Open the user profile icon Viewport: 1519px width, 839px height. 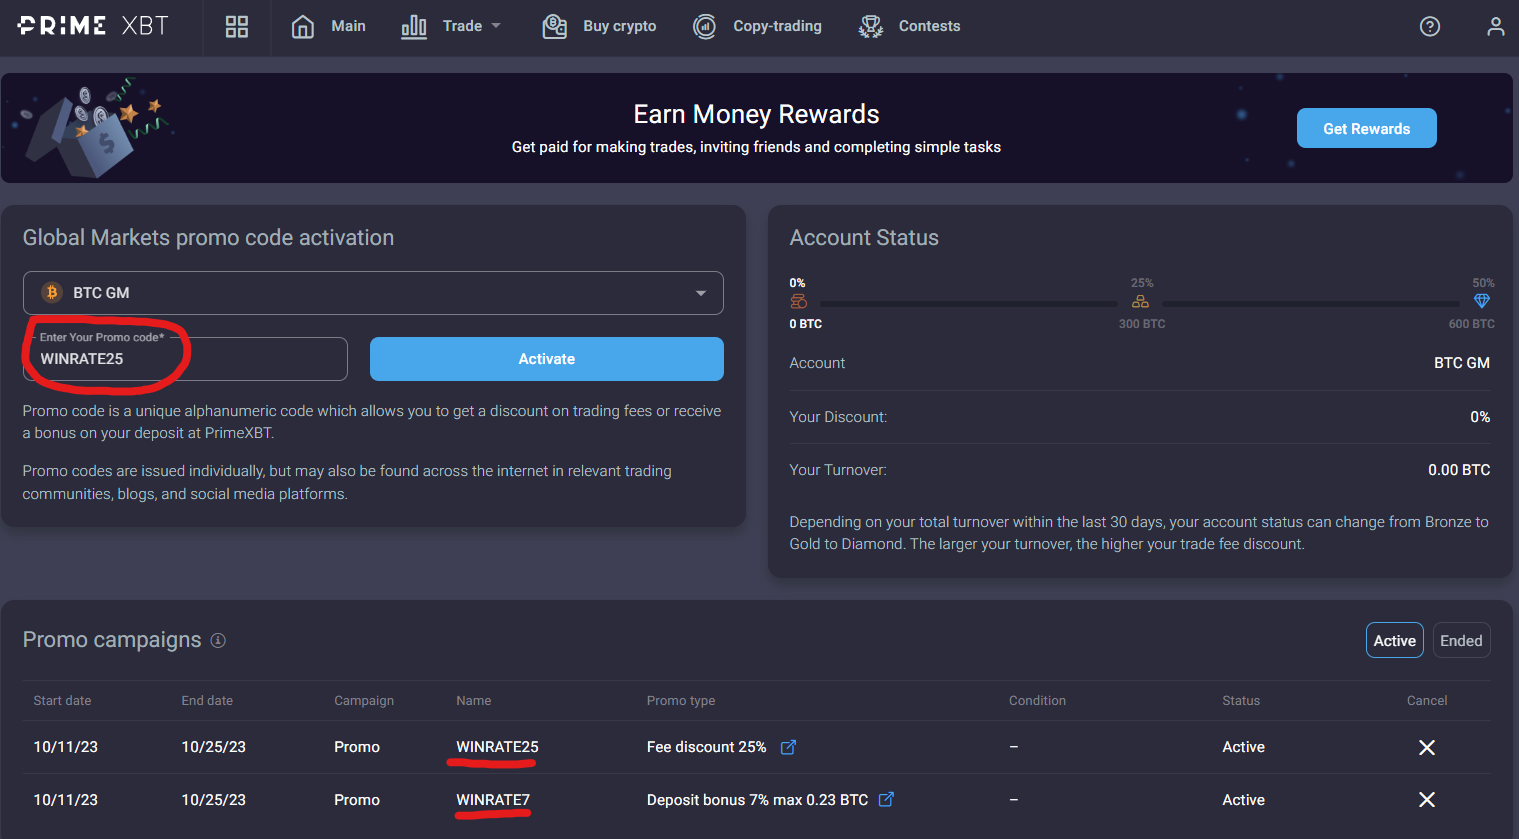(x=1495, y=27)
